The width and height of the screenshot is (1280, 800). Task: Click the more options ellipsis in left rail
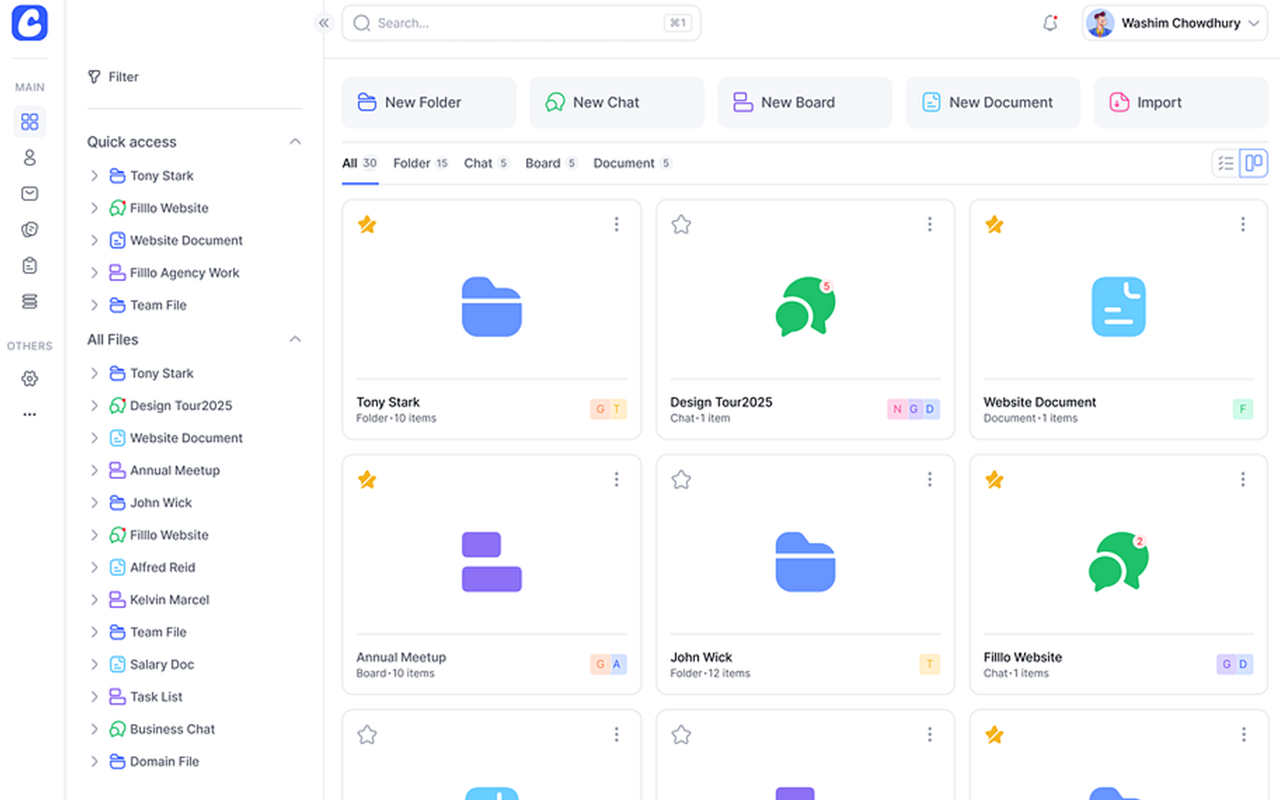tap(30, 414)
